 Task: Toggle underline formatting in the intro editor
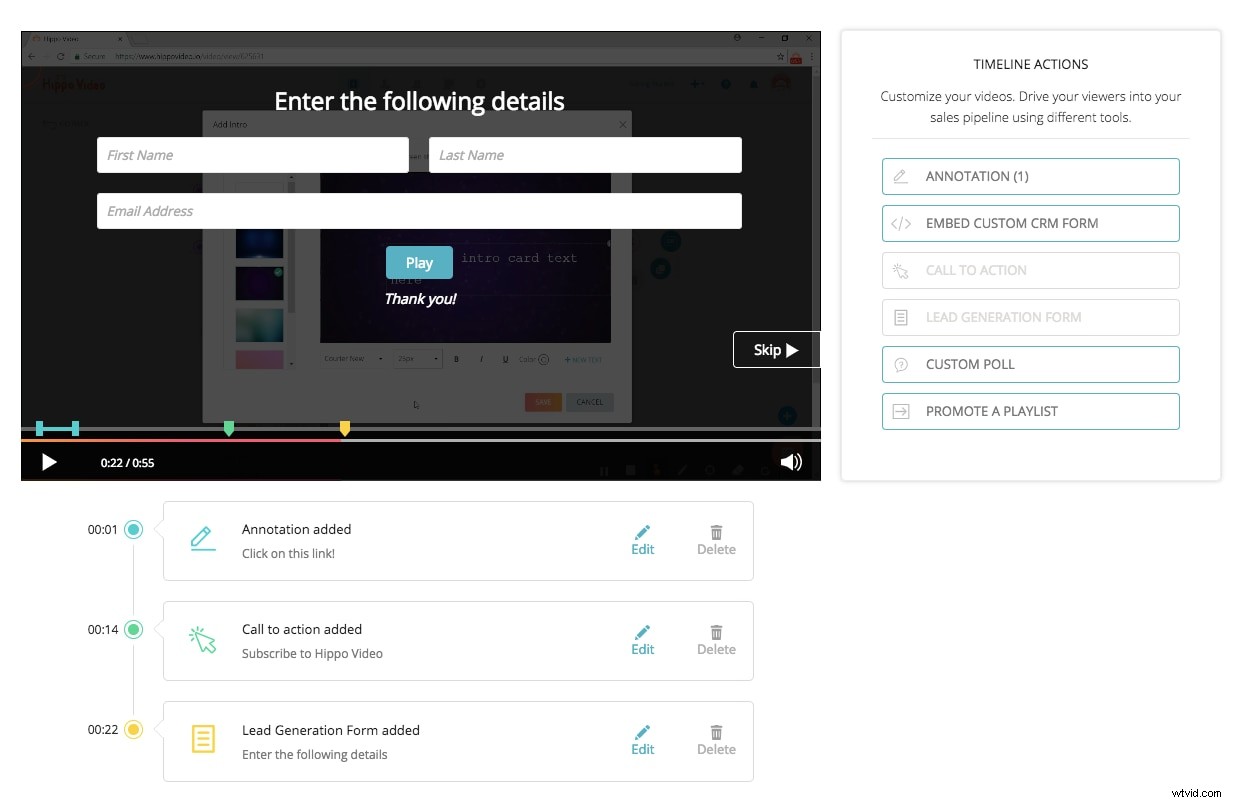coord(505,359)
